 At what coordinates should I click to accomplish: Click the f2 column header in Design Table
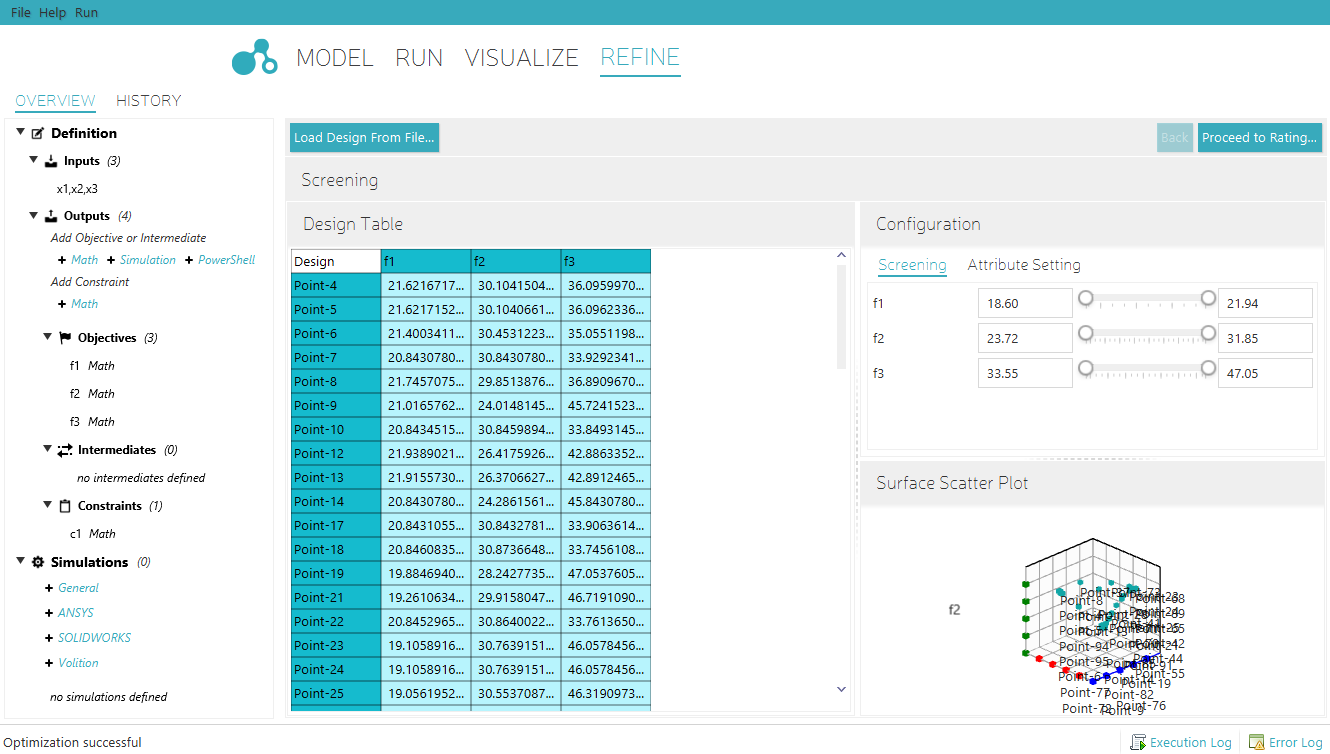(x=516, y=262)
